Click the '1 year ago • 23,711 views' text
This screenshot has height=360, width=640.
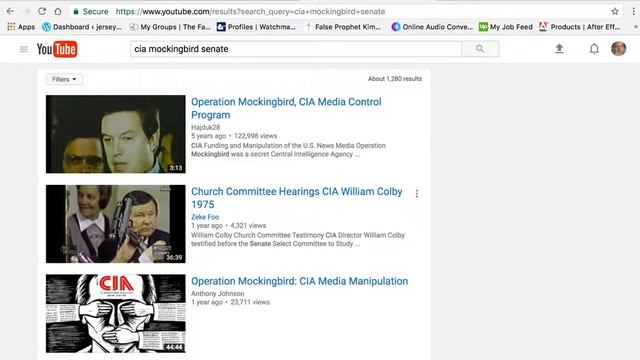tap(230, 302)
